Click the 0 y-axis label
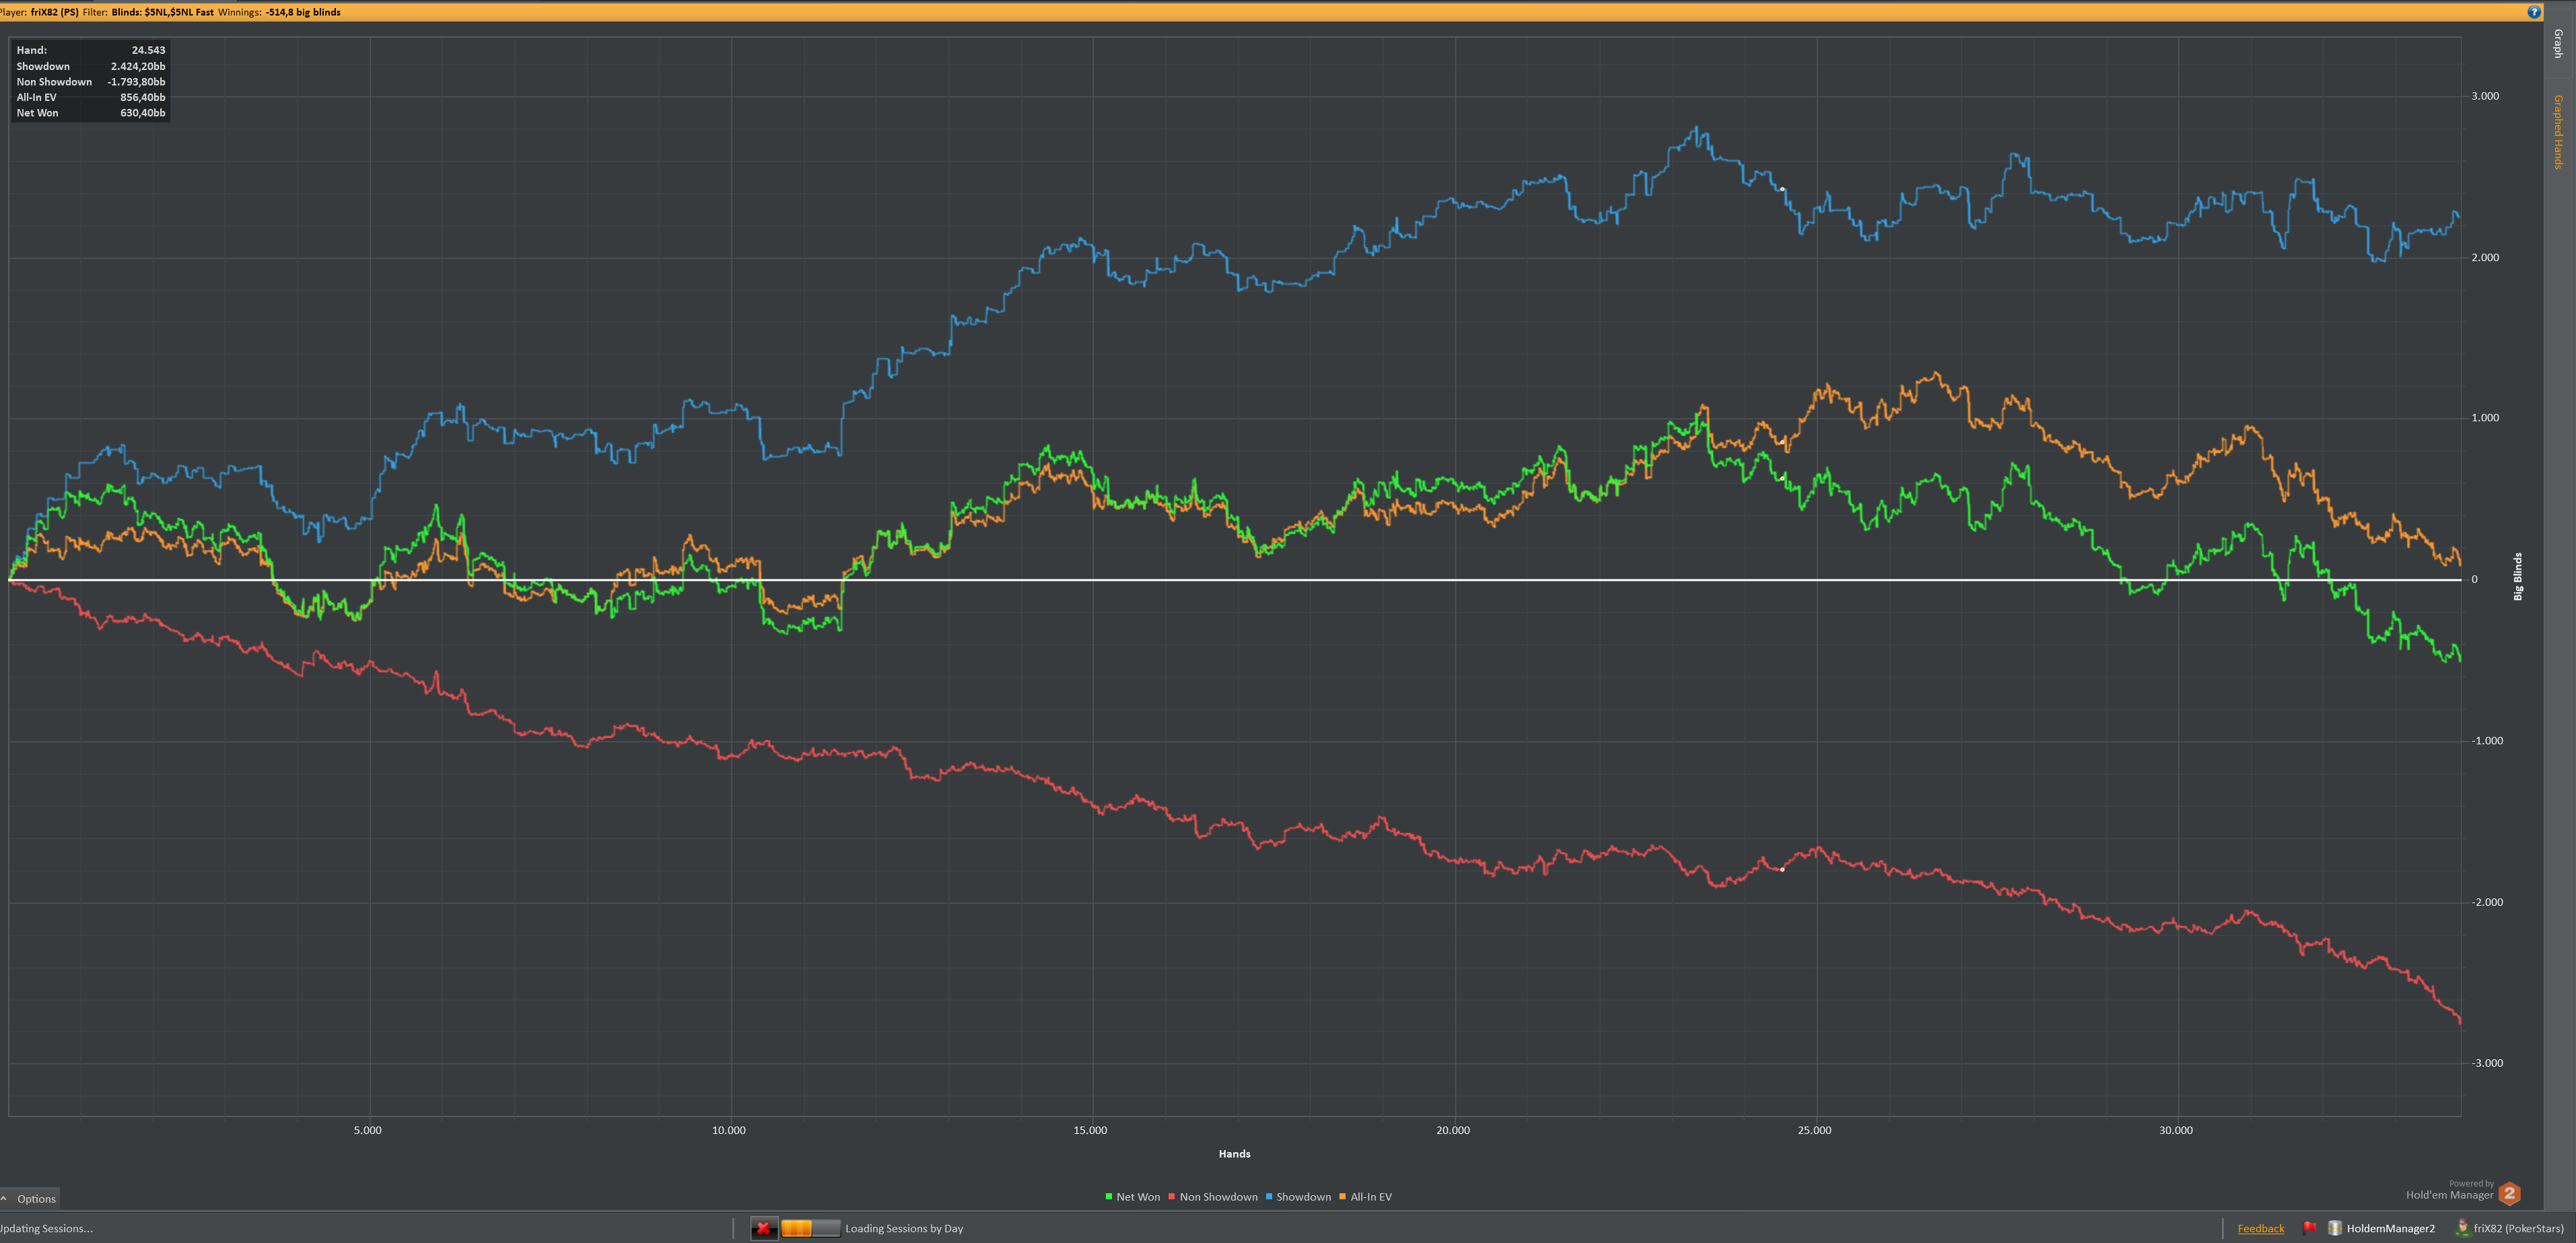The height and width of the screenshot is (1243, 2576). [2475, 579]
